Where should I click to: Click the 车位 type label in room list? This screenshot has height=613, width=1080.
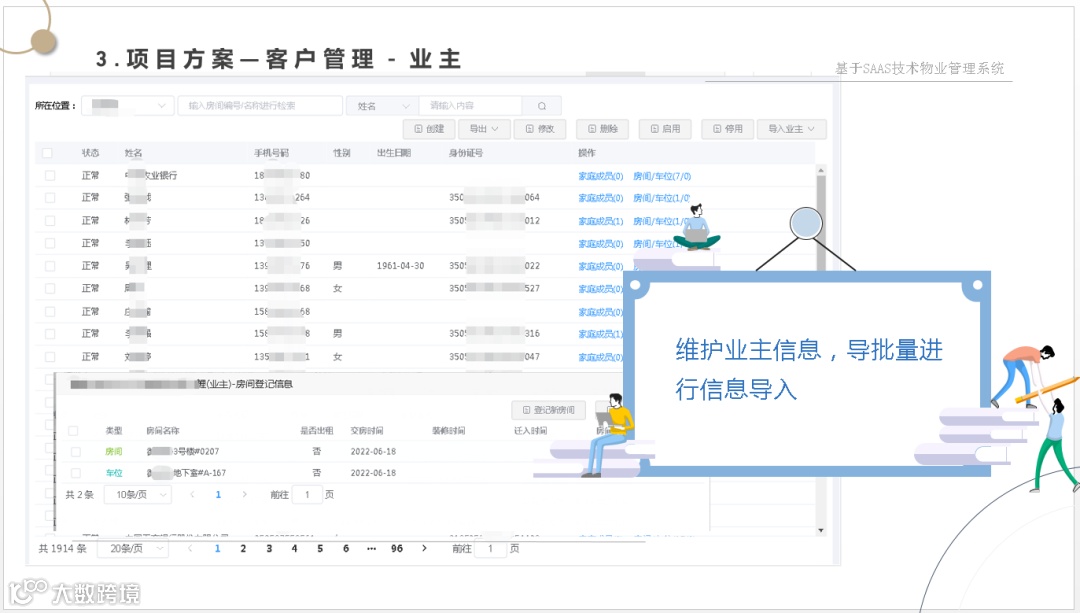click(x=114, y=473)
